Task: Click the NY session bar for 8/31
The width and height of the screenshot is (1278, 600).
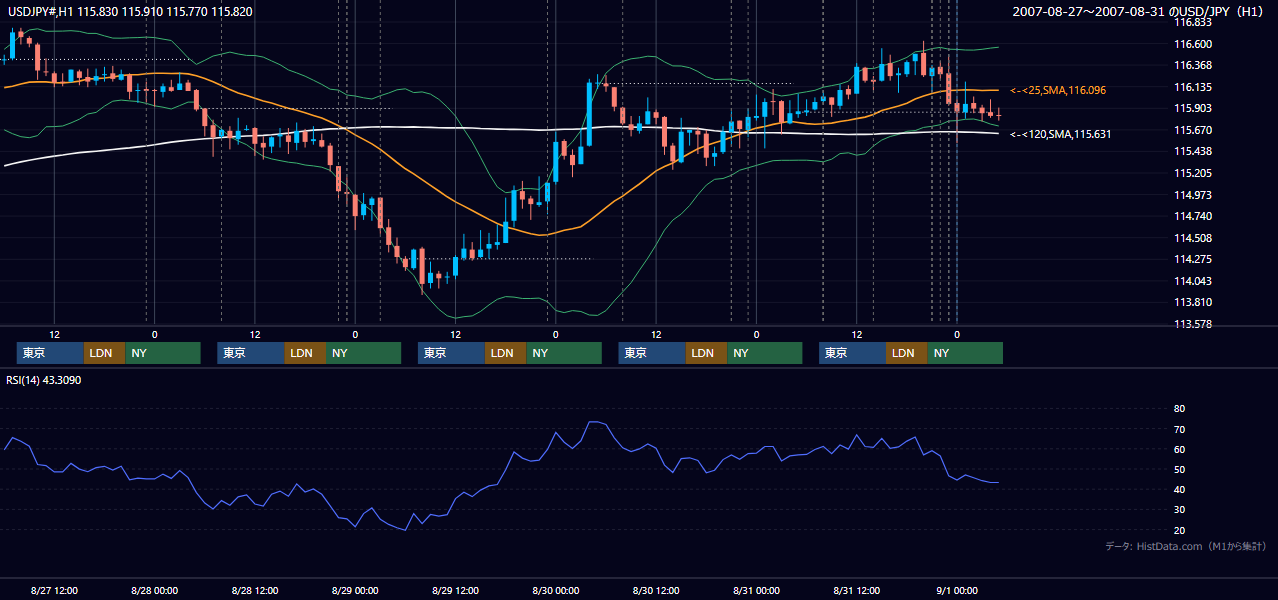Action: [964, 353]
